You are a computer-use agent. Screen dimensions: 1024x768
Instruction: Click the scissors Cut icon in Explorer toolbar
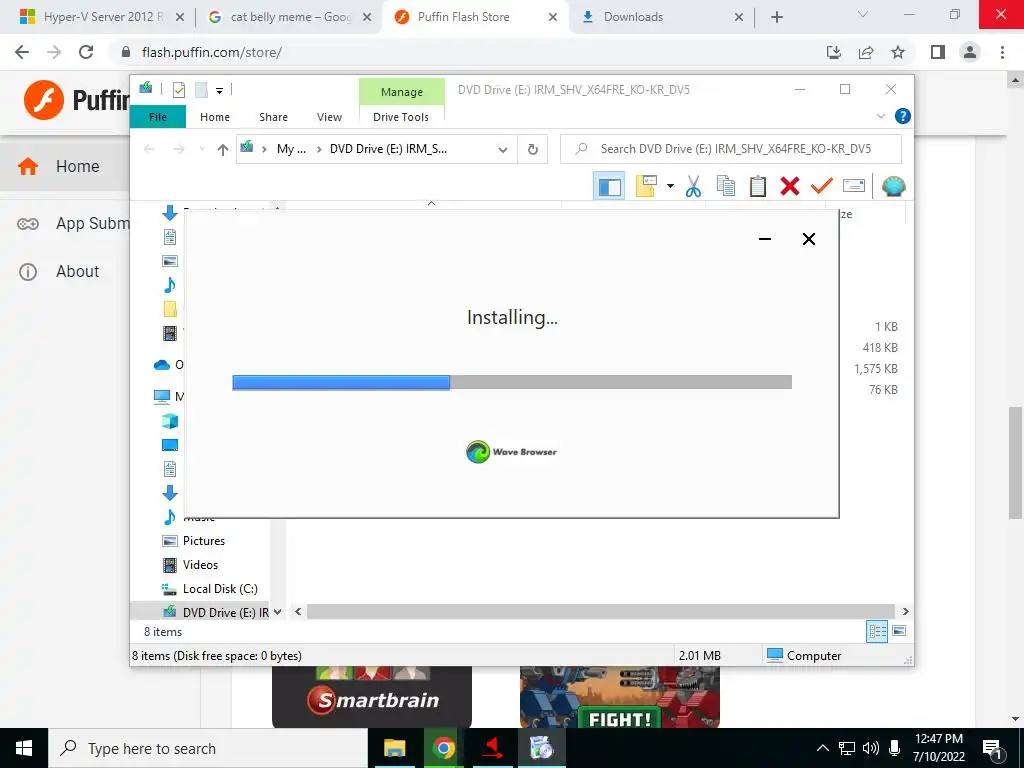tap(693, 187)
